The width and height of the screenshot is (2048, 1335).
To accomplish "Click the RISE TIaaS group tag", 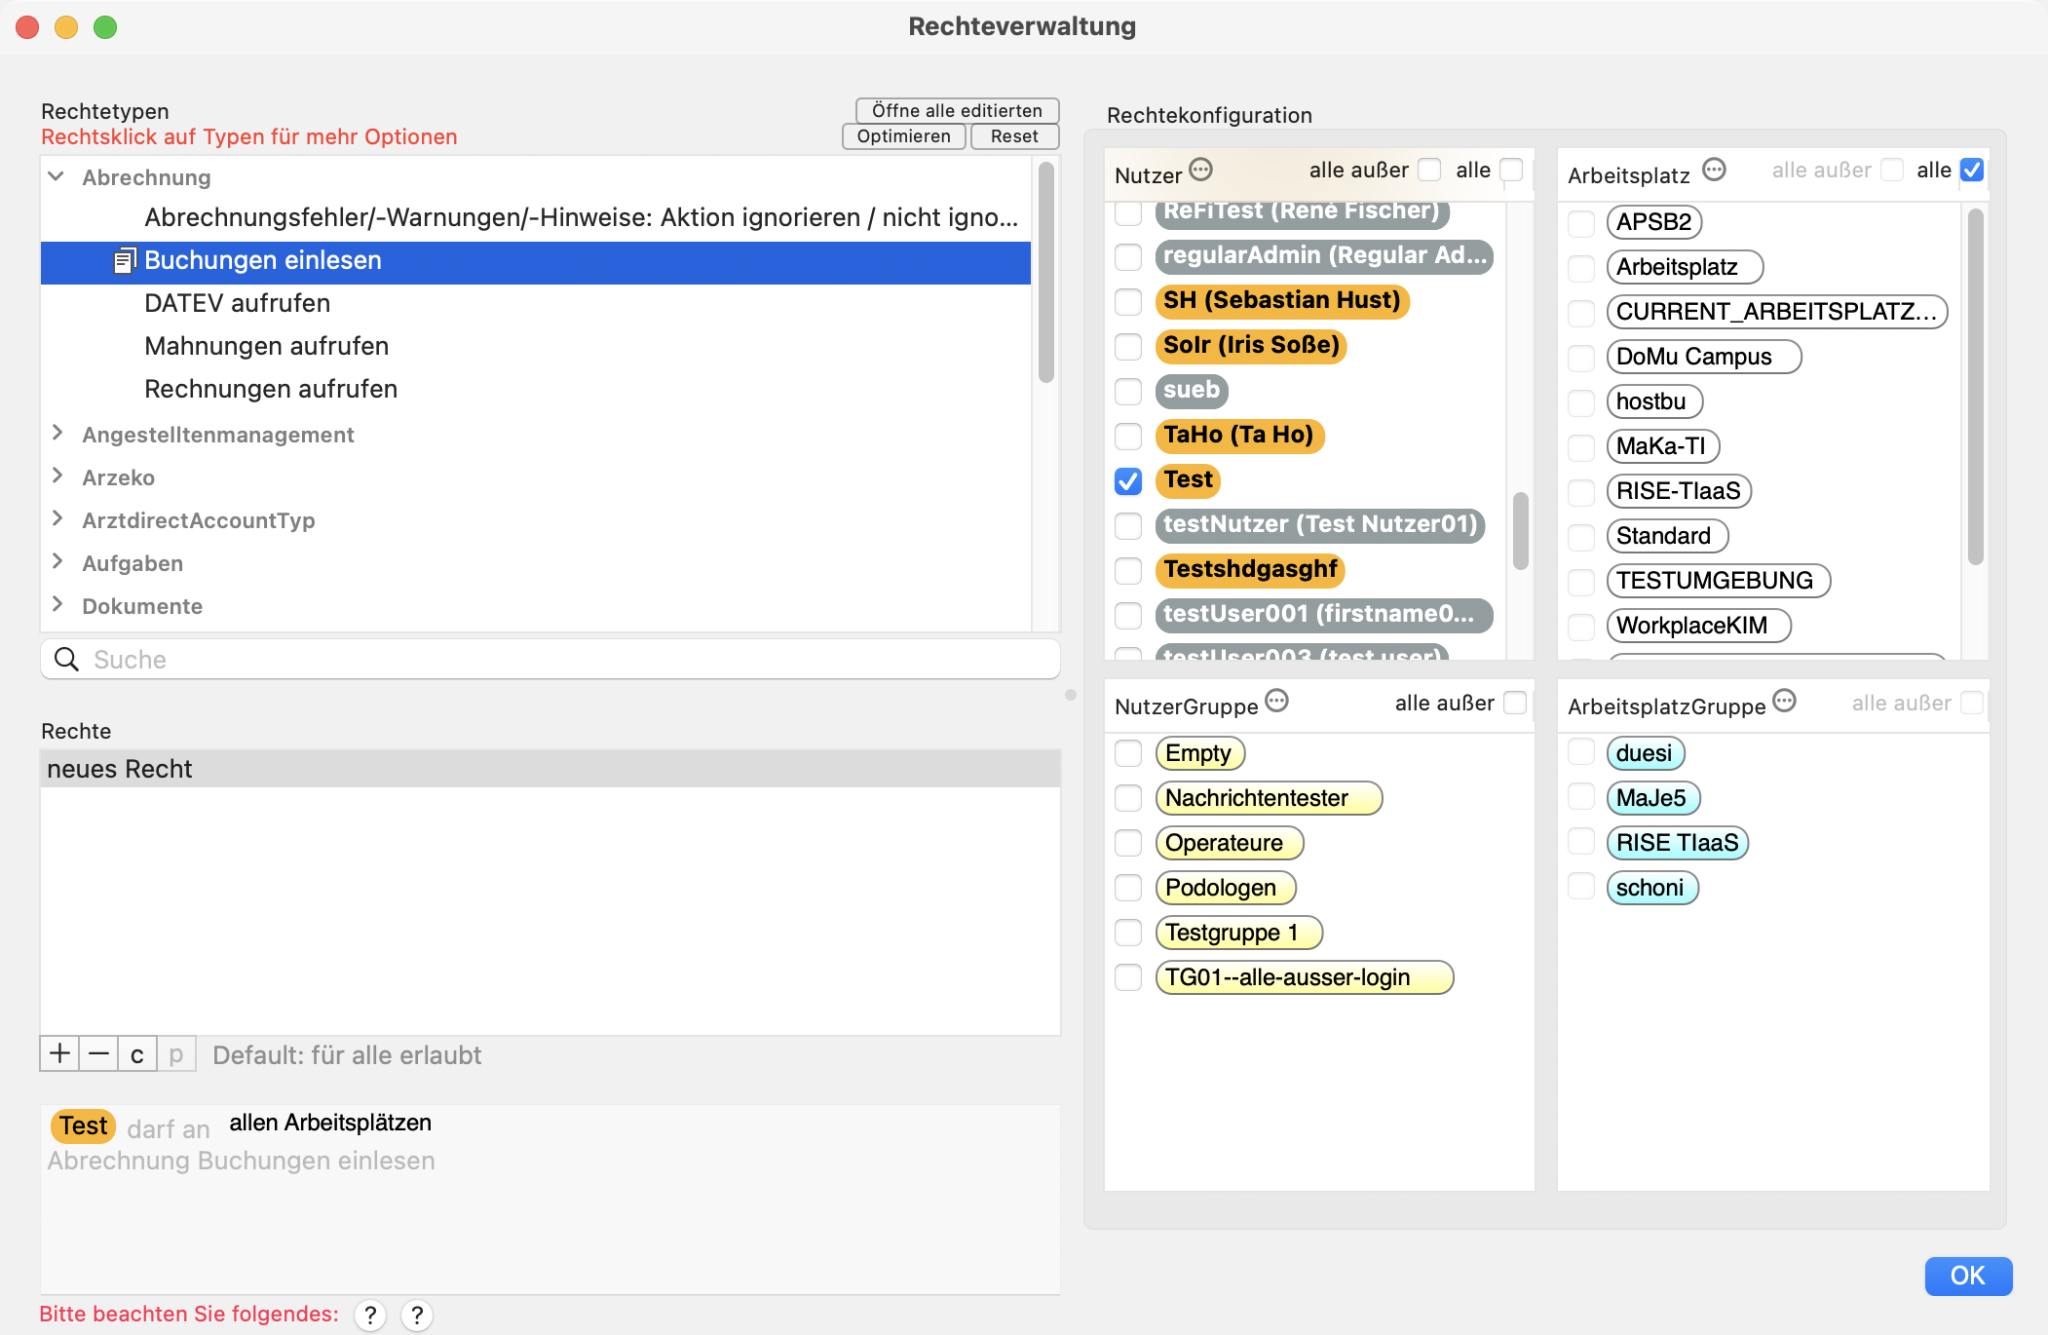I will pyautogui.click(x=1677, y=843).
